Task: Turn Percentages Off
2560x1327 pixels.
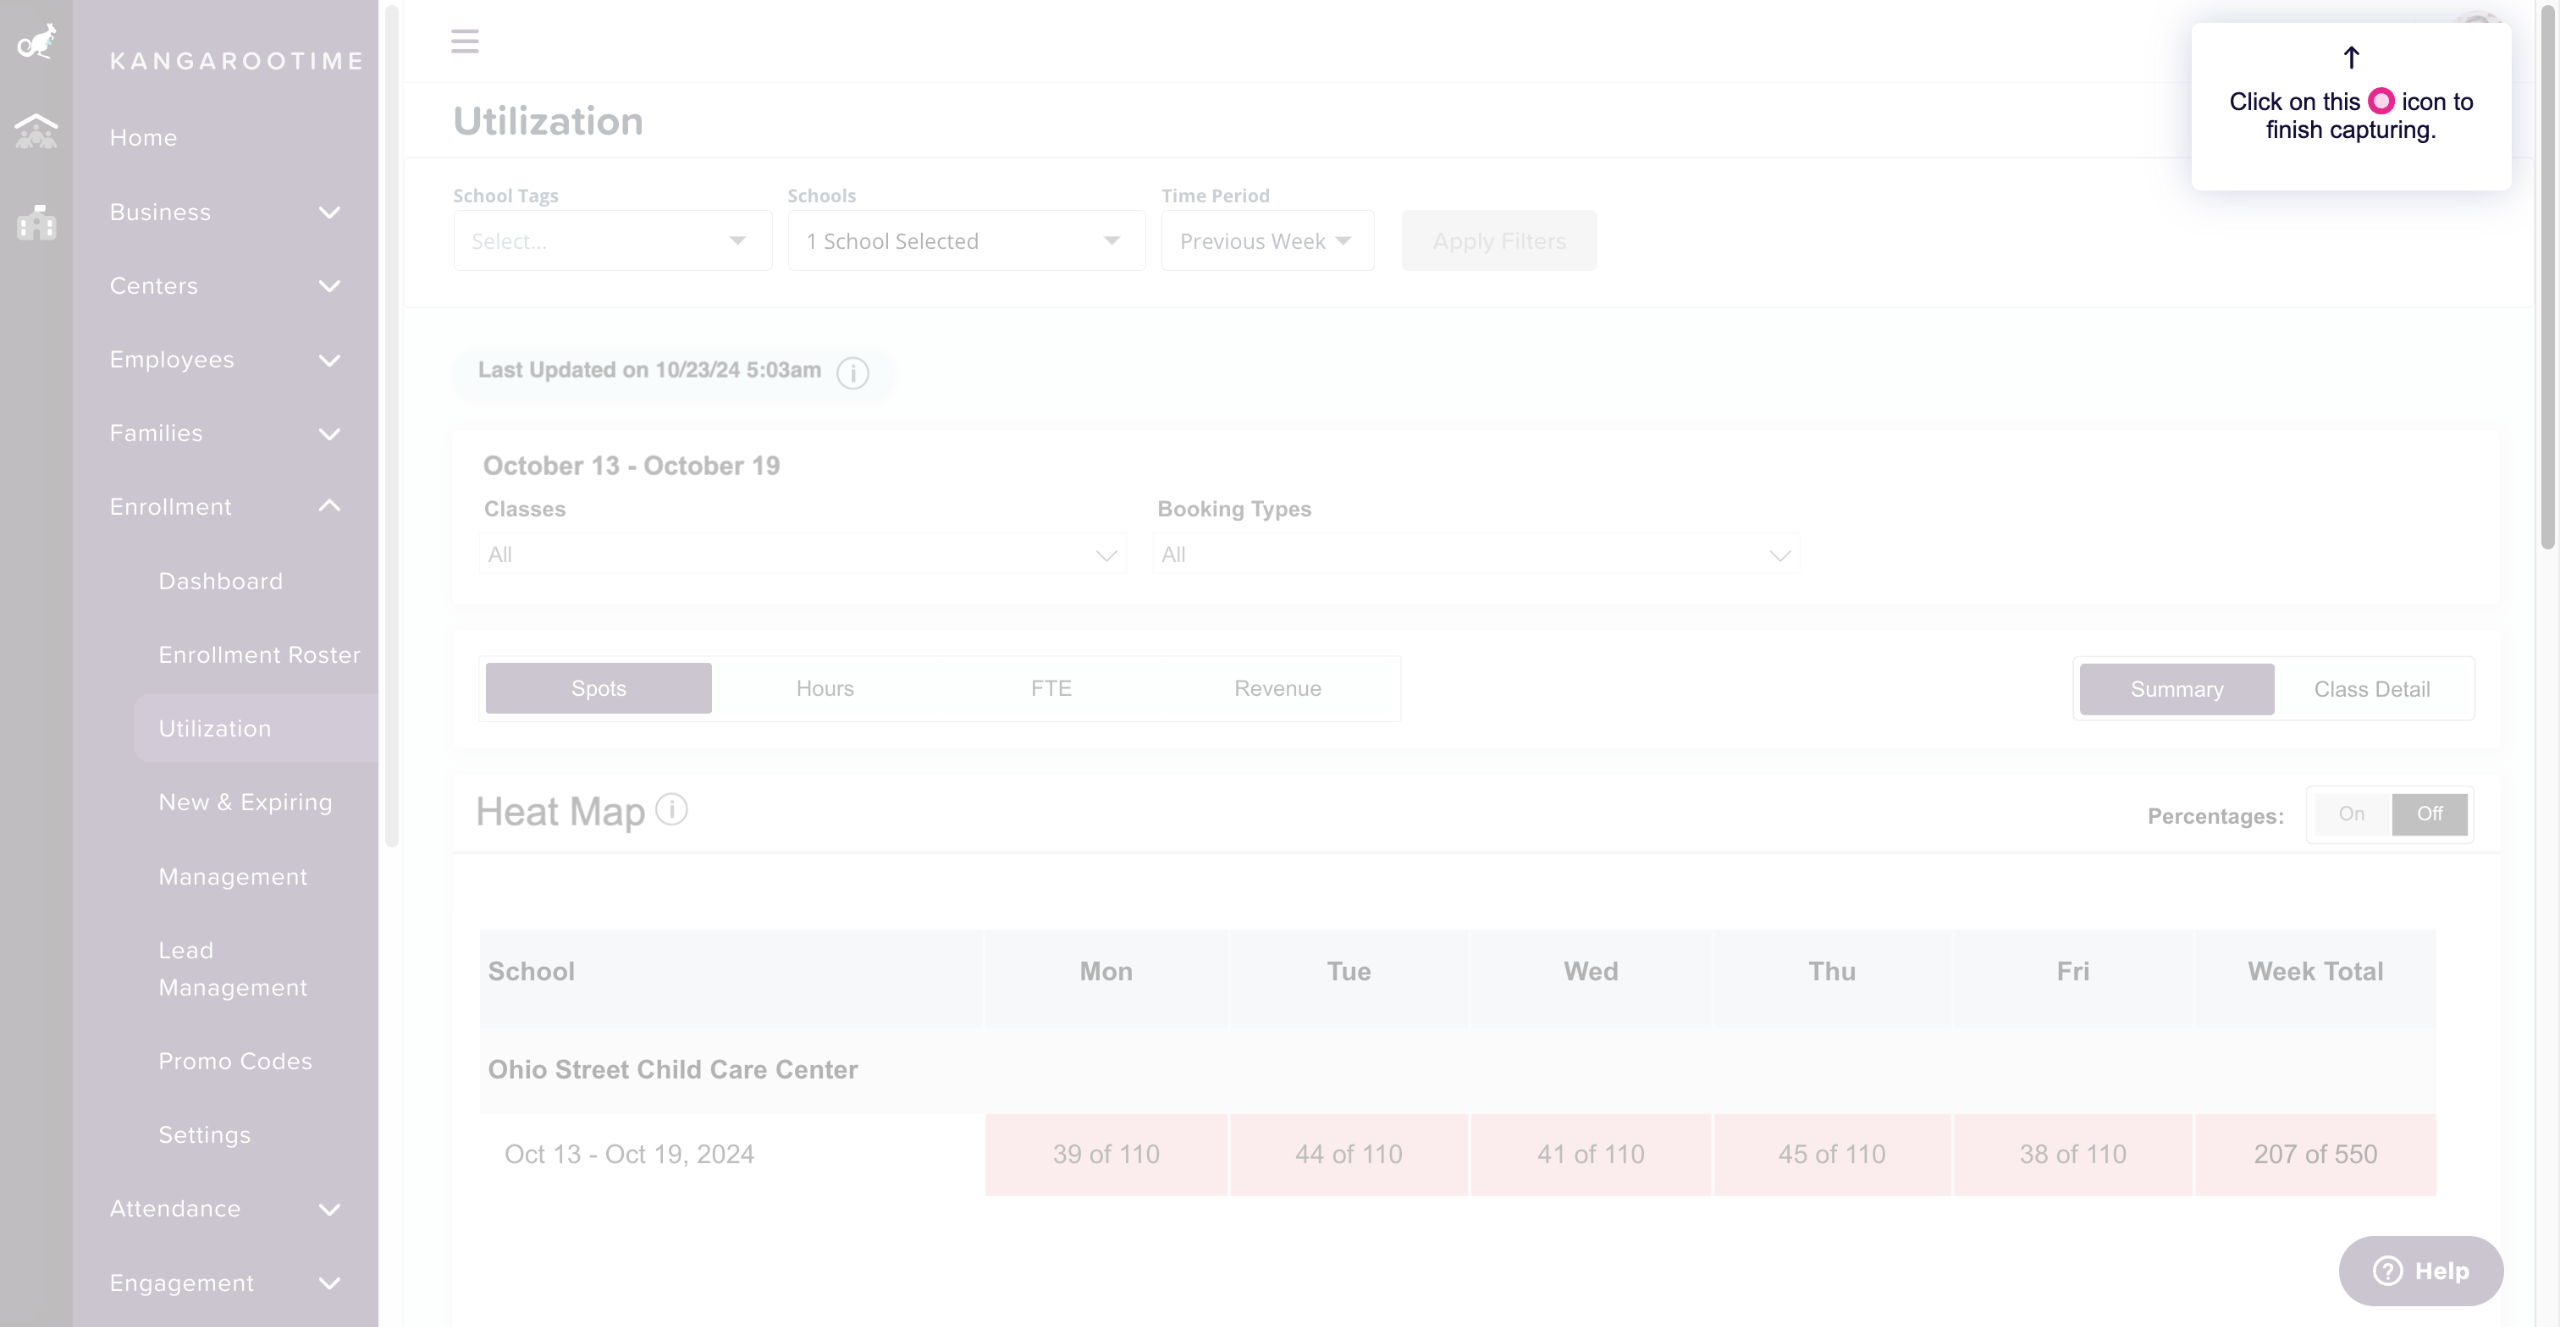Action: click(2429, 814)
